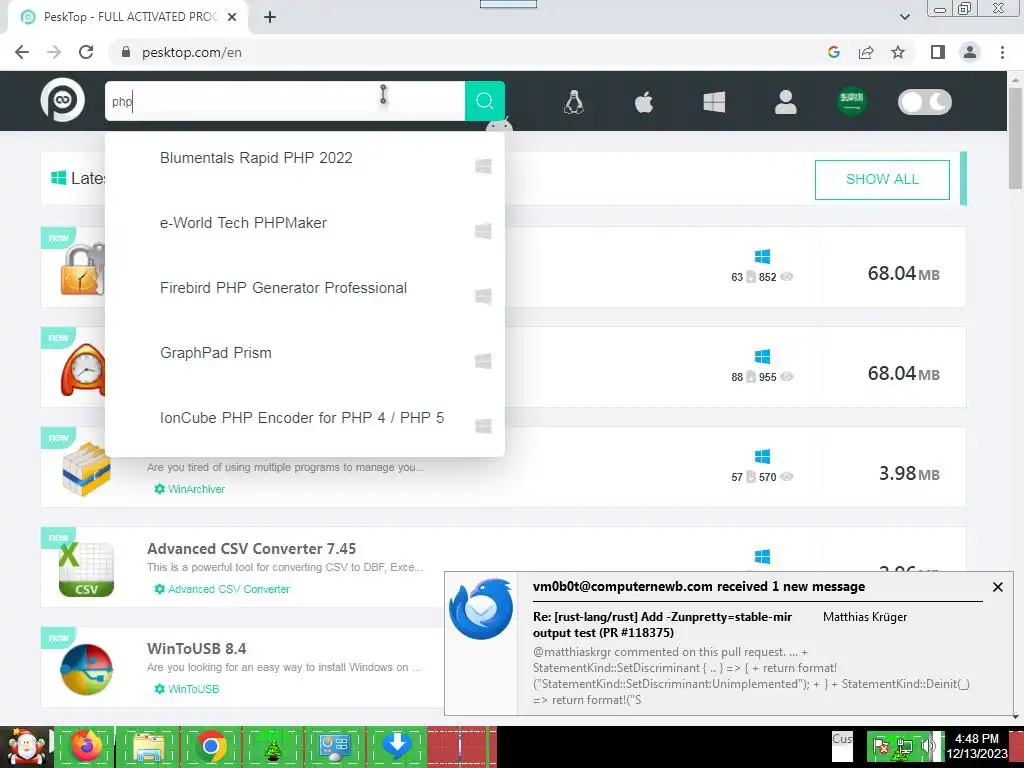
Task: Open the Chrome three-dot menu
Action: tap(1002, 52)
